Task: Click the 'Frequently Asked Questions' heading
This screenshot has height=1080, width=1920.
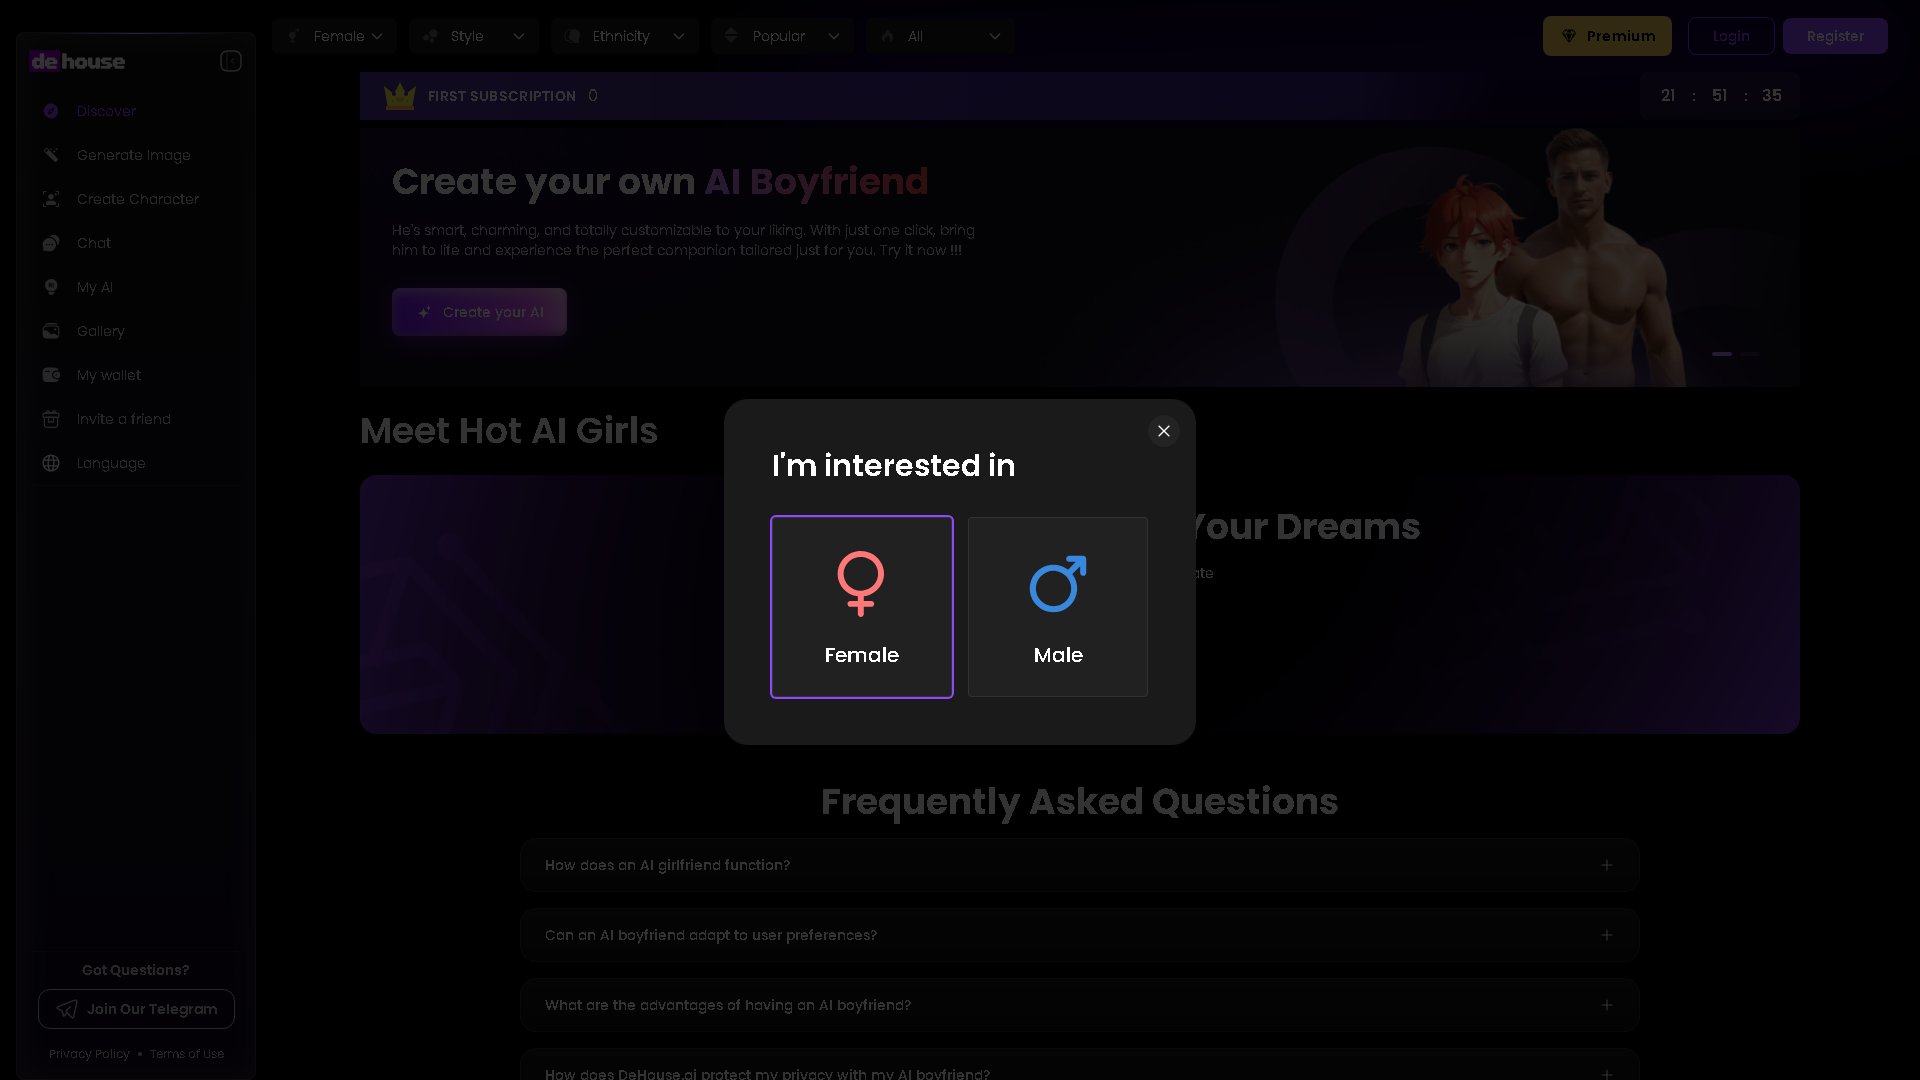Action: pyautogui.click(x=1079, y=802)
